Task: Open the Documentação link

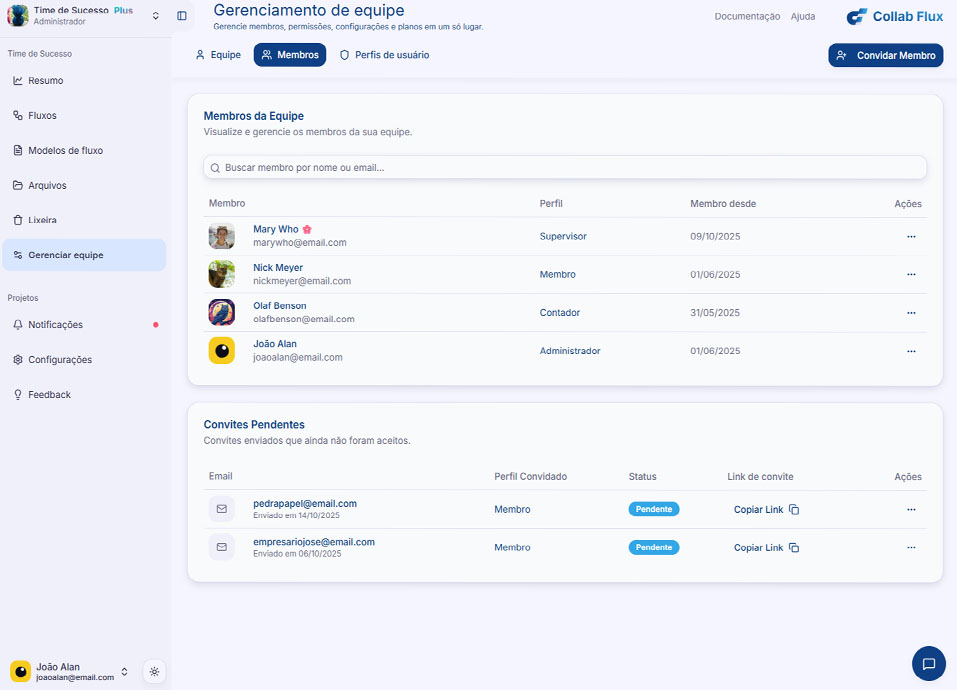Action: (747, 16)
